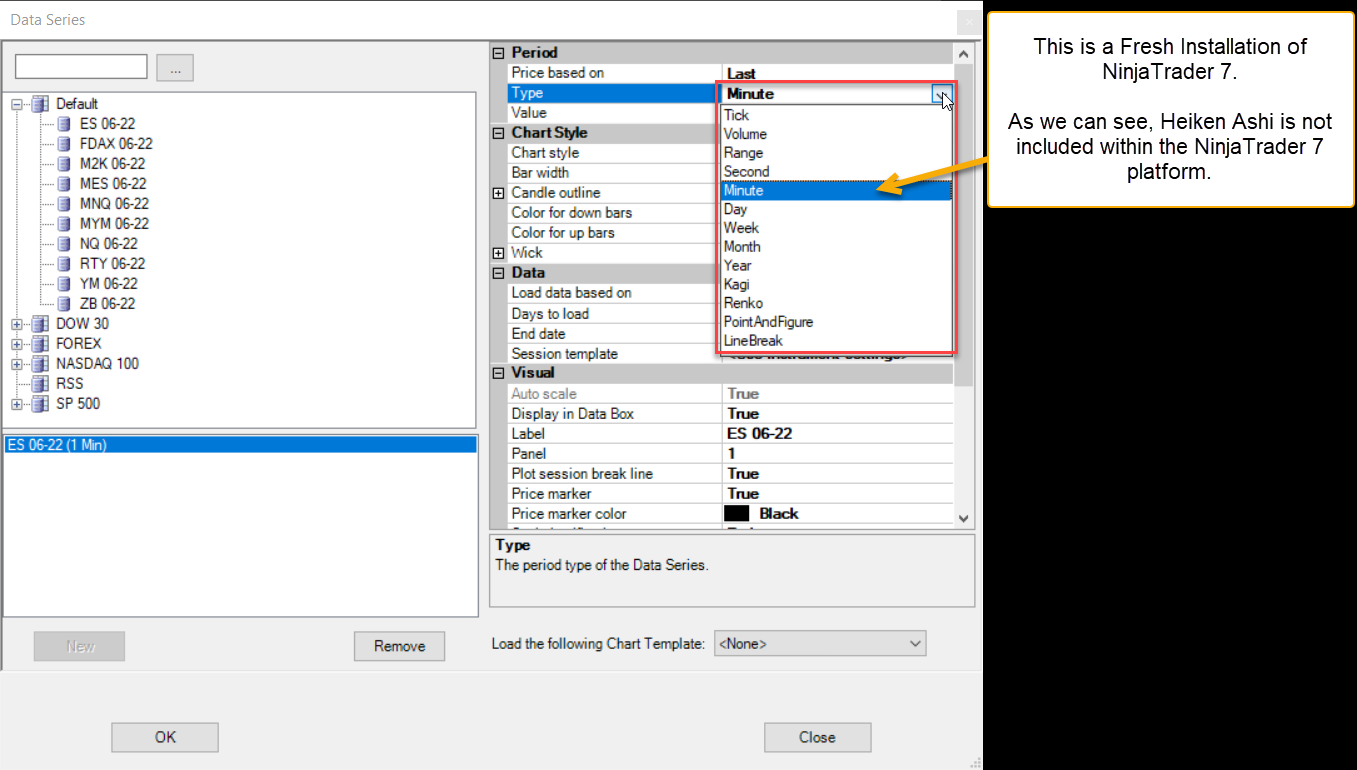This screenshot has width=1357, height=770.
Task: Expand the DOW 30 list
Action: pos(17,324)
